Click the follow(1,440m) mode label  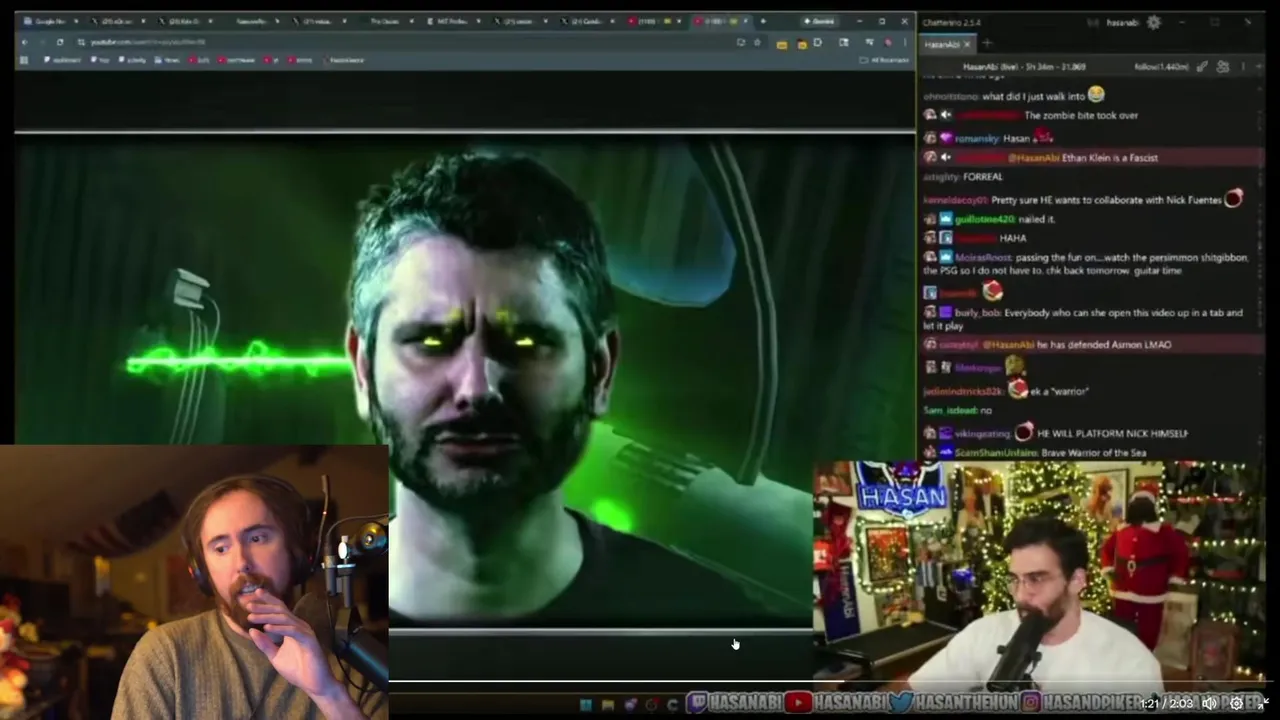pyautogui.click(x=1161, y=67)
